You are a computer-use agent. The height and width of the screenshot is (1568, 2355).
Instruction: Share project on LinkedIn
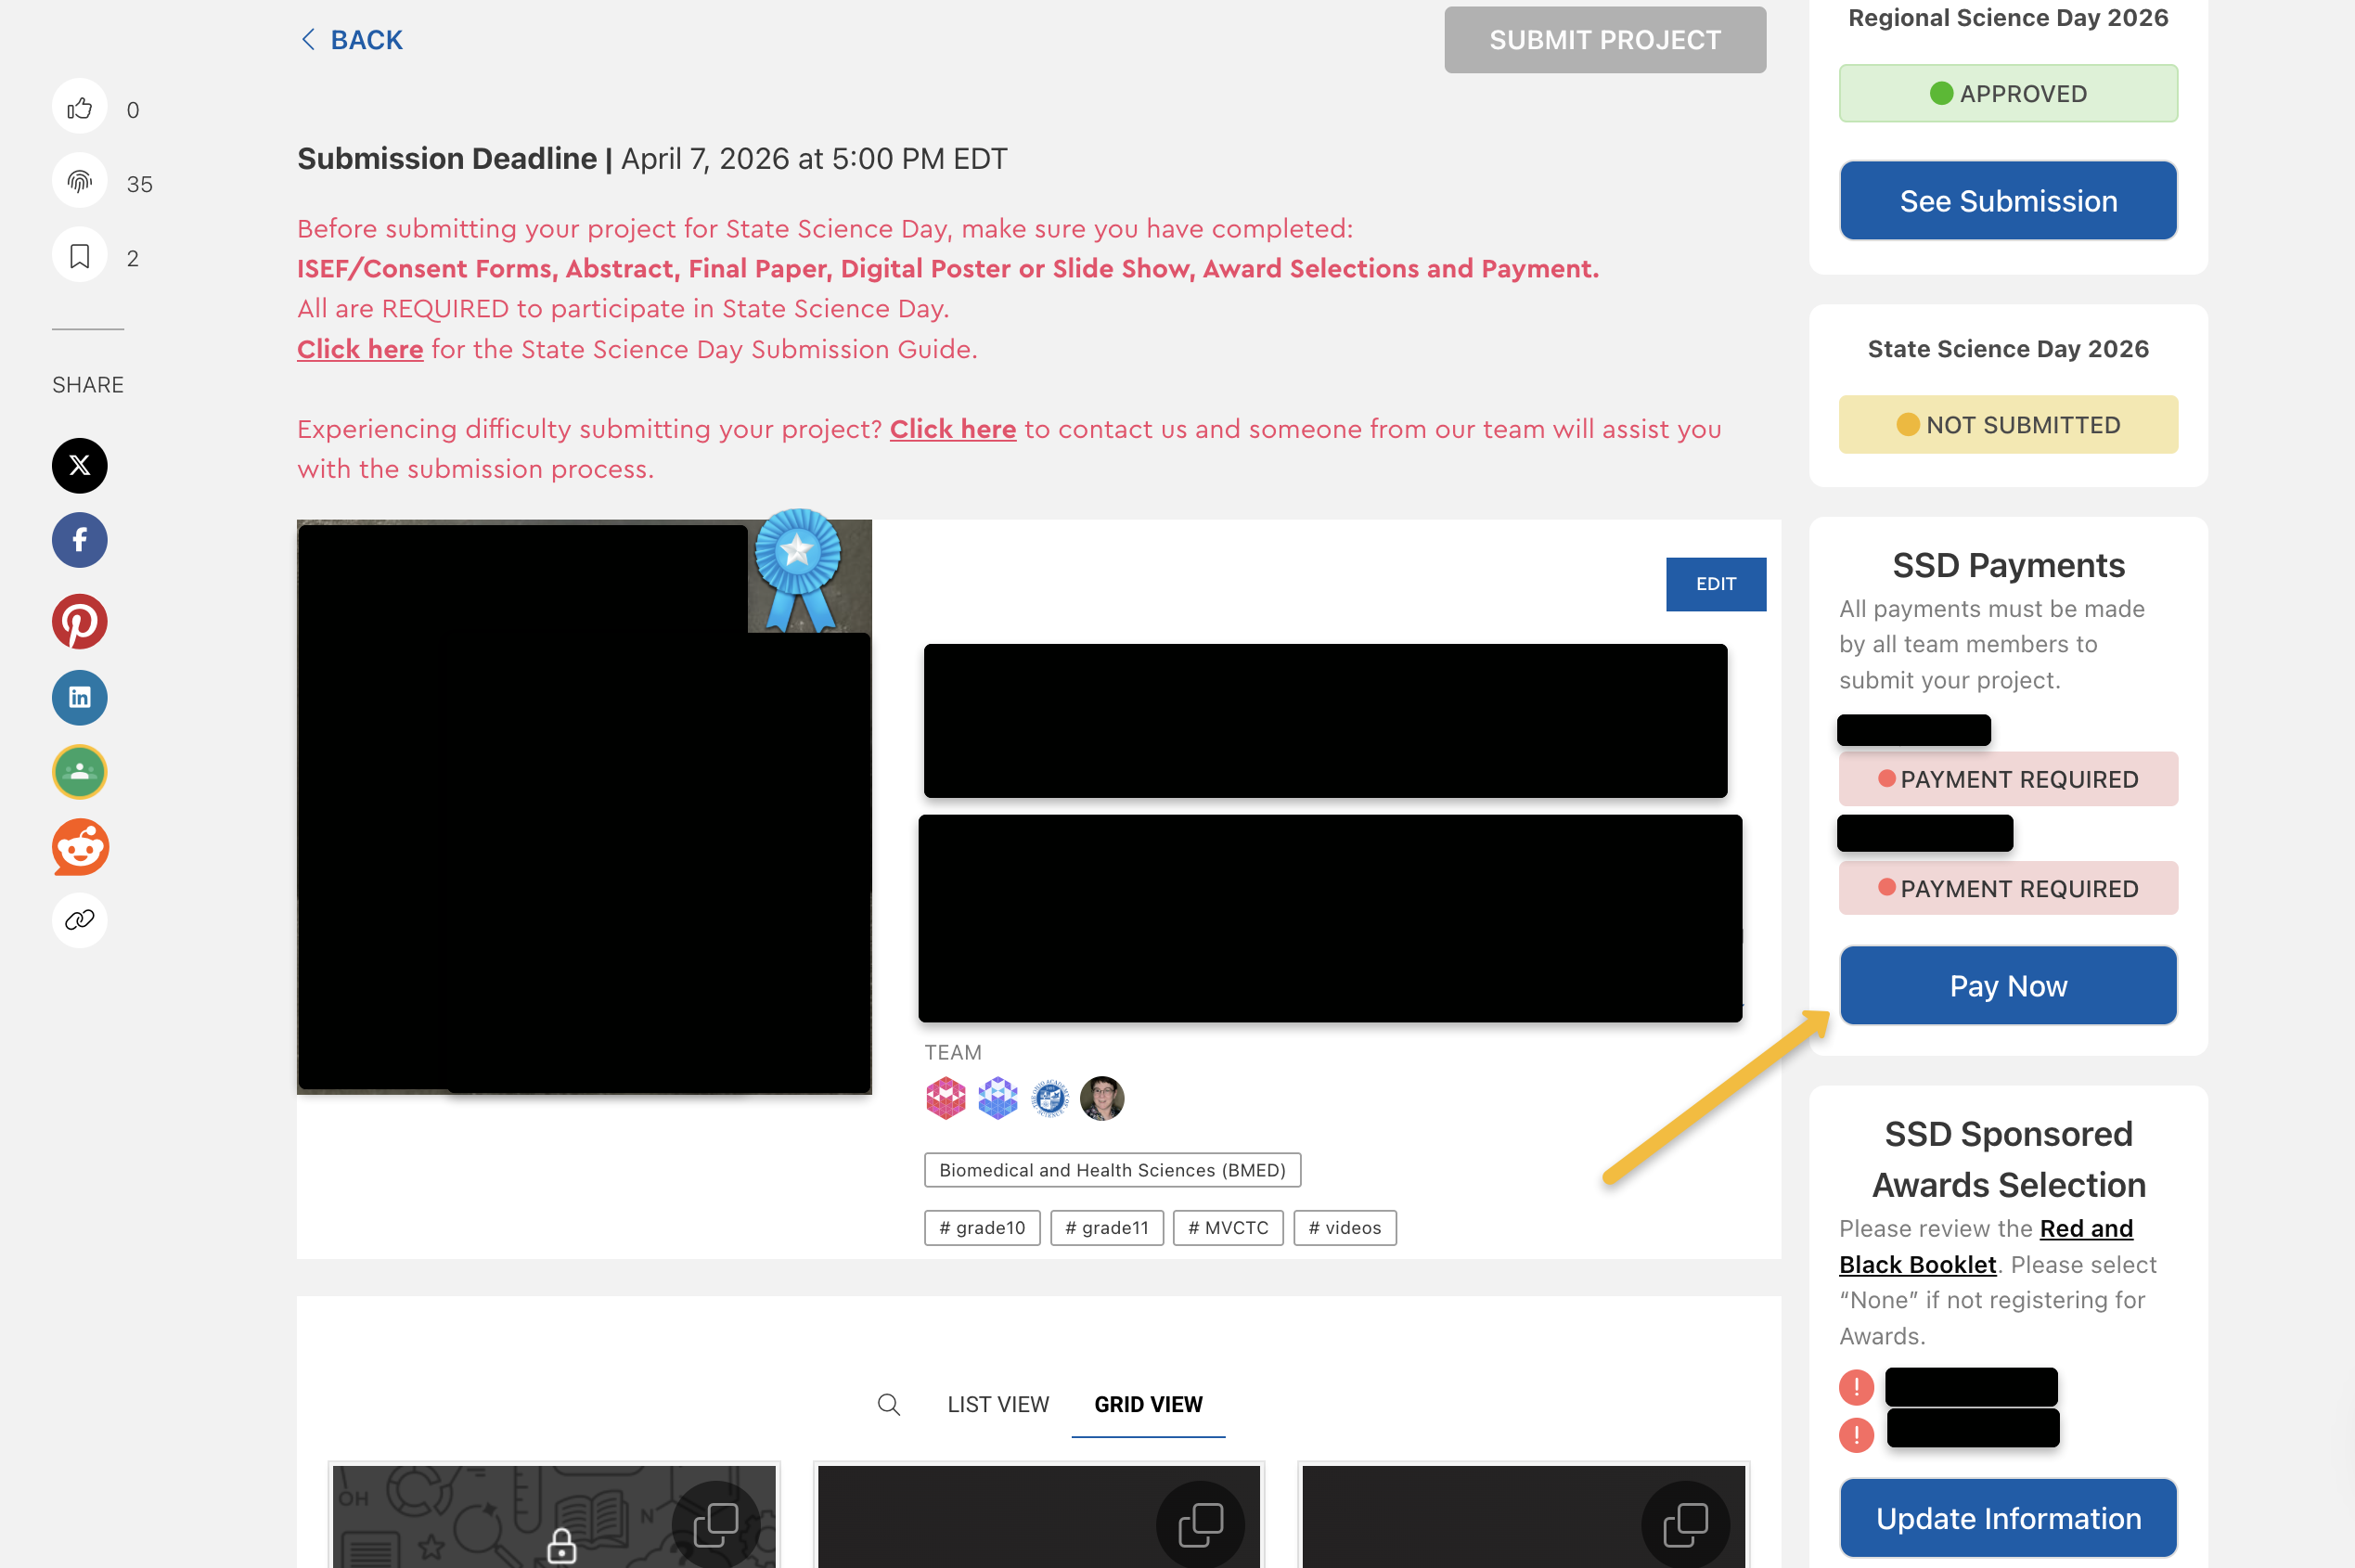[79, 697]
